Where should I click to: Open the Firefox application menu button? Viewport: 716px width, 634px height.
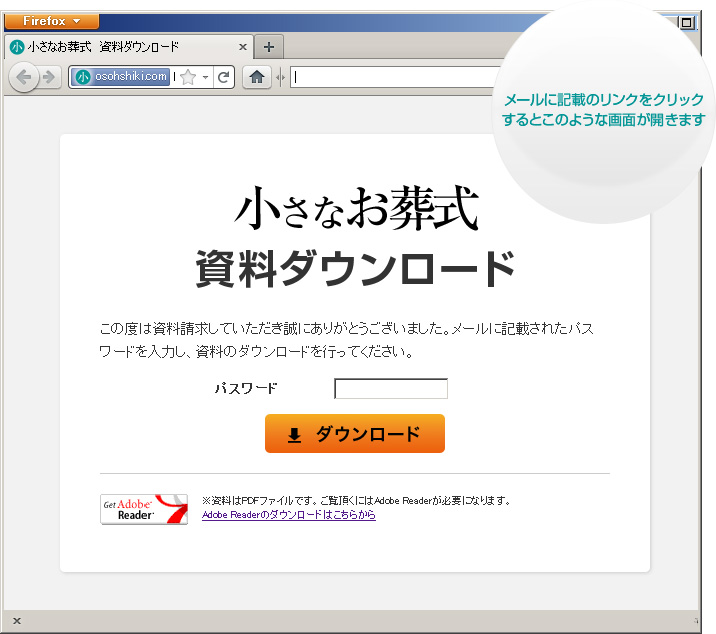[52, 21]
